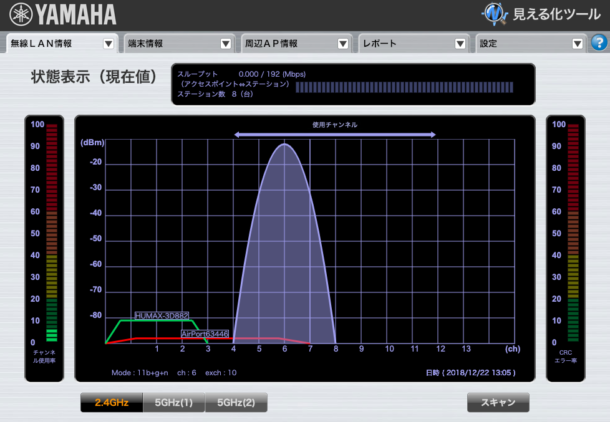Click the (ch) axis label
The width and height of the screenshot is (610, 422).
512,349
